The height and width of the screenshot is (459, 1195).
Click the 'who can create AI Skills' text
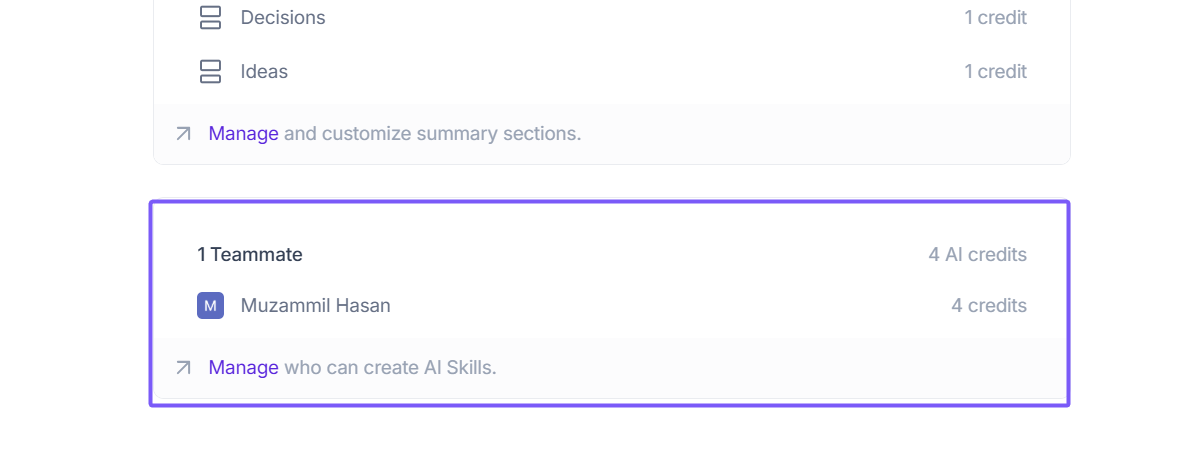[x=390, y=368]
